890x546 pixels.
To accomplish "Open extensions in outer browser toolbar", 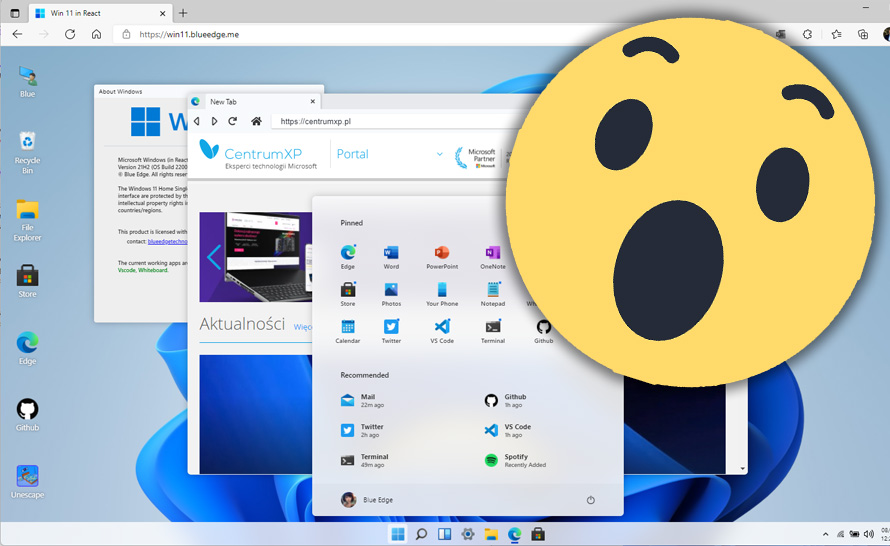I will tap(808, 34).
